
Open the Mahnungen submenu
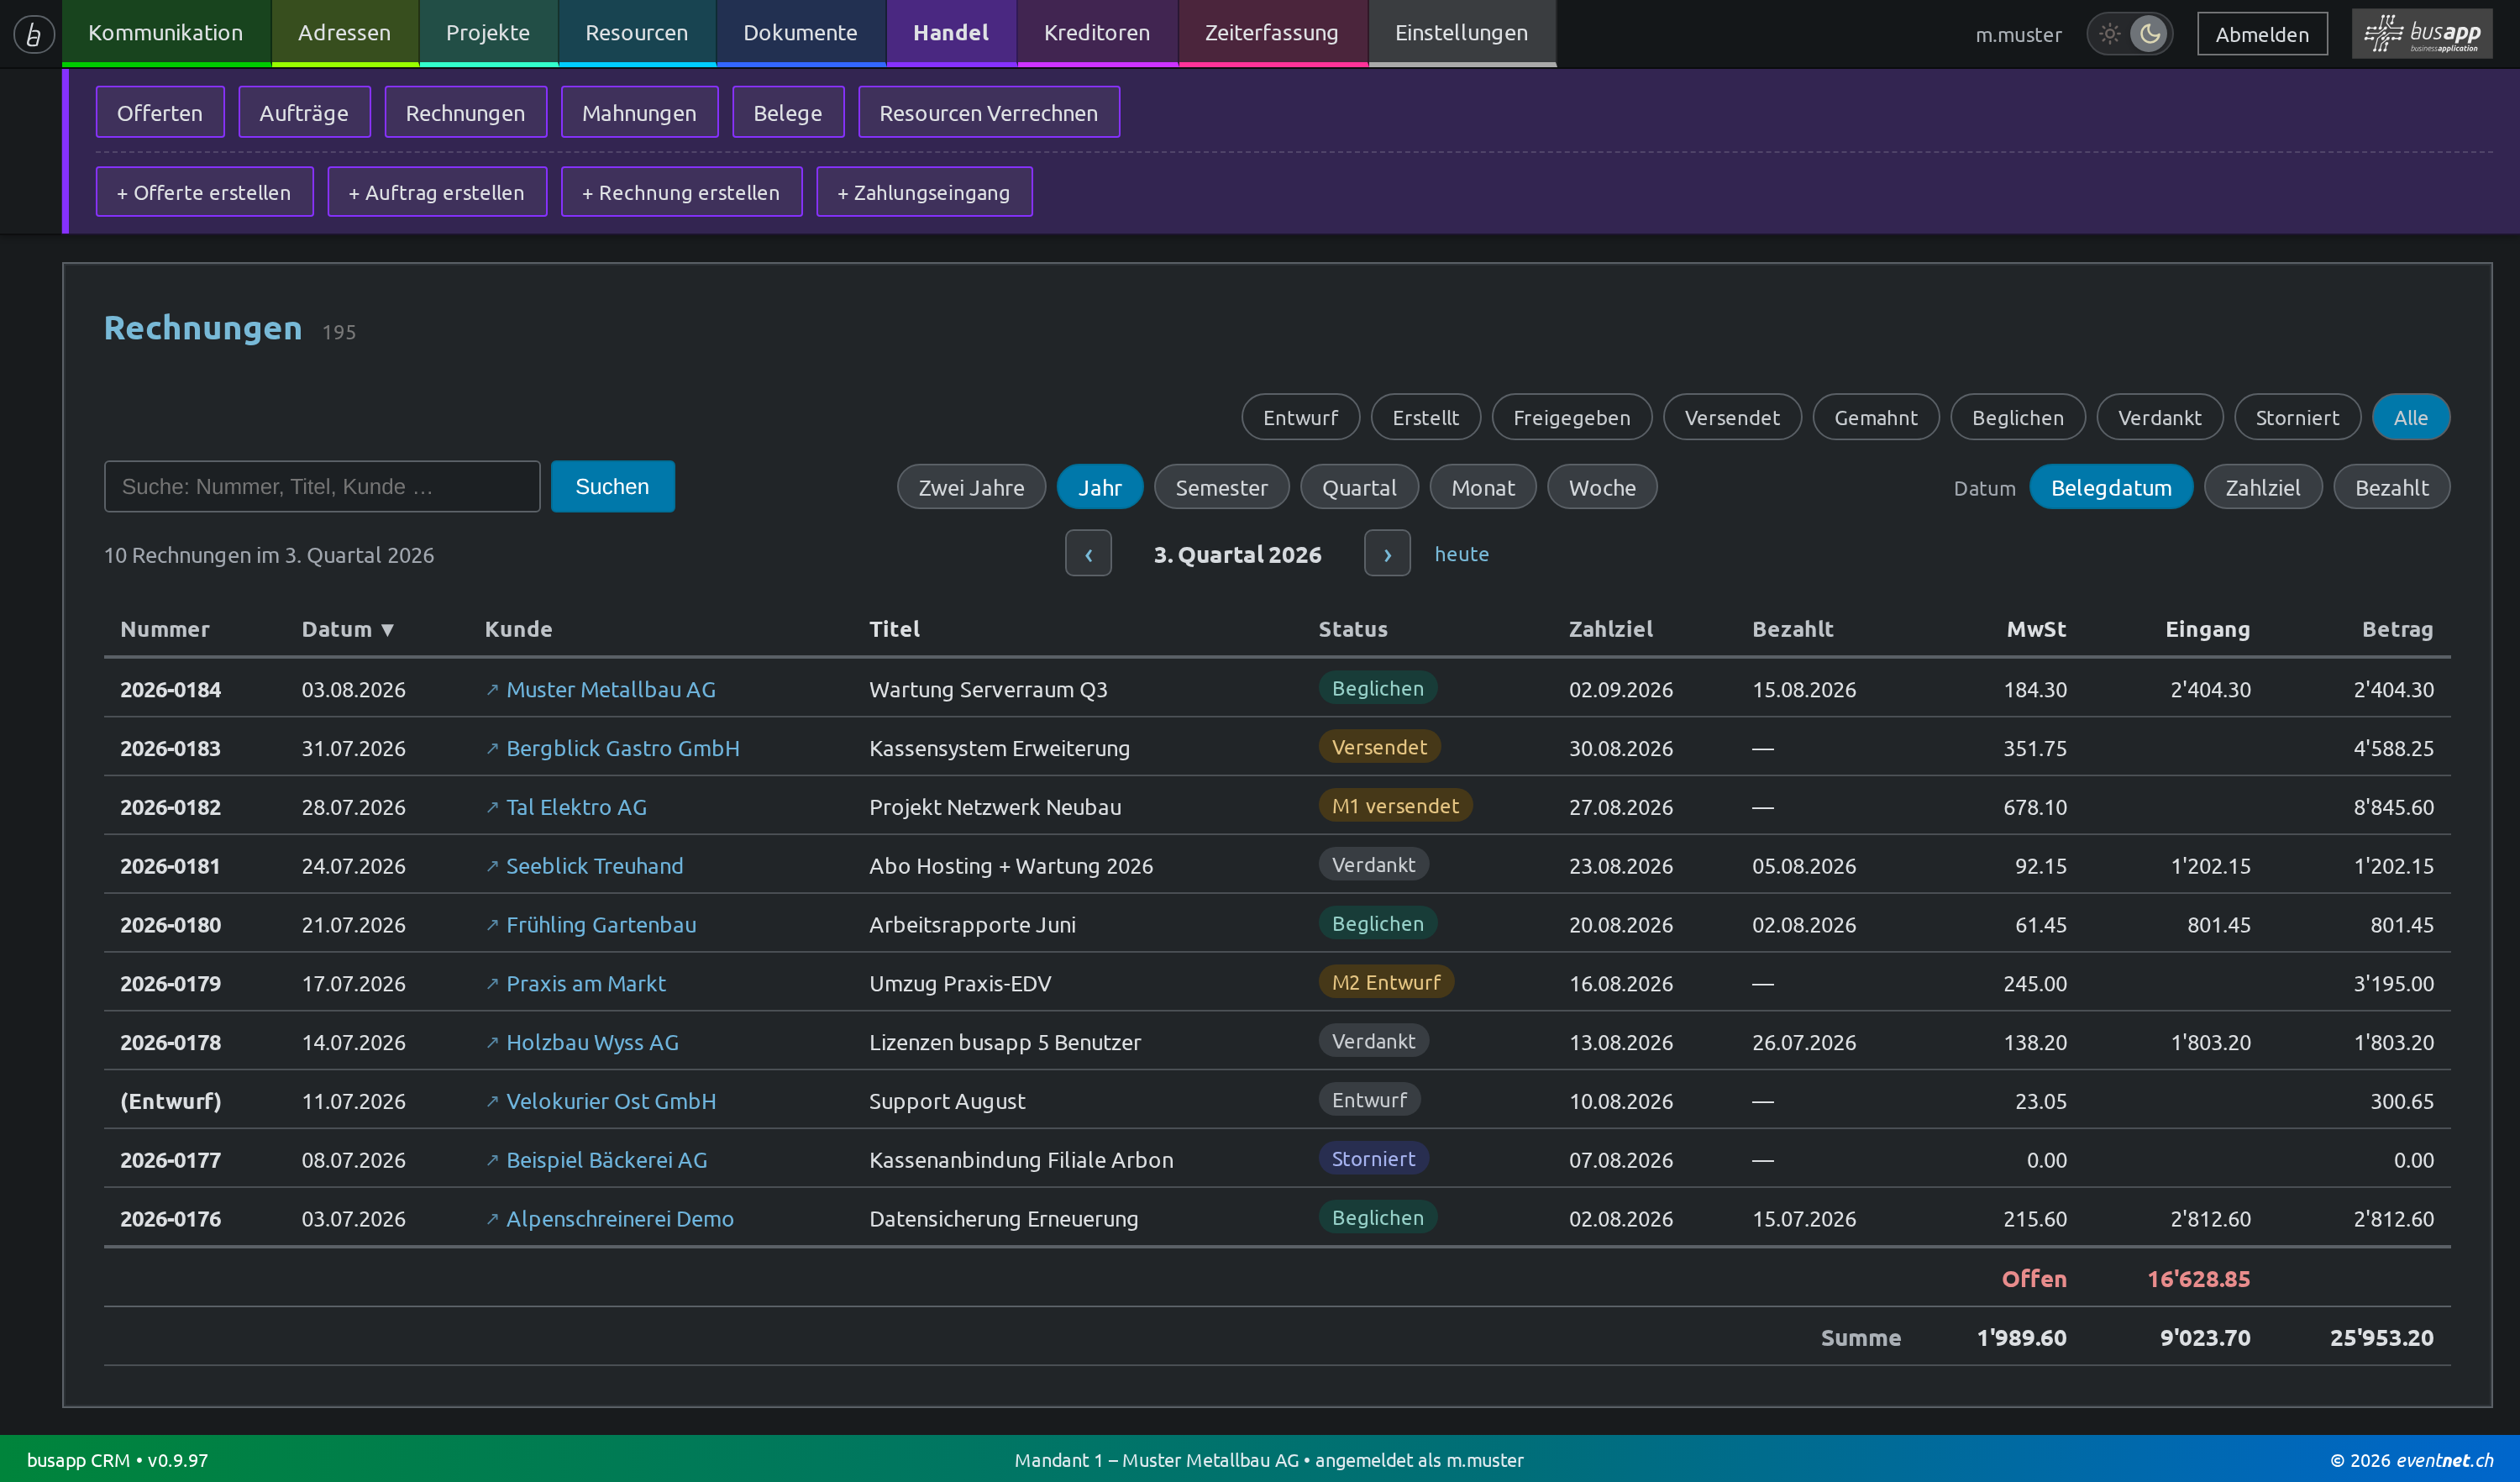coord(639,112)
